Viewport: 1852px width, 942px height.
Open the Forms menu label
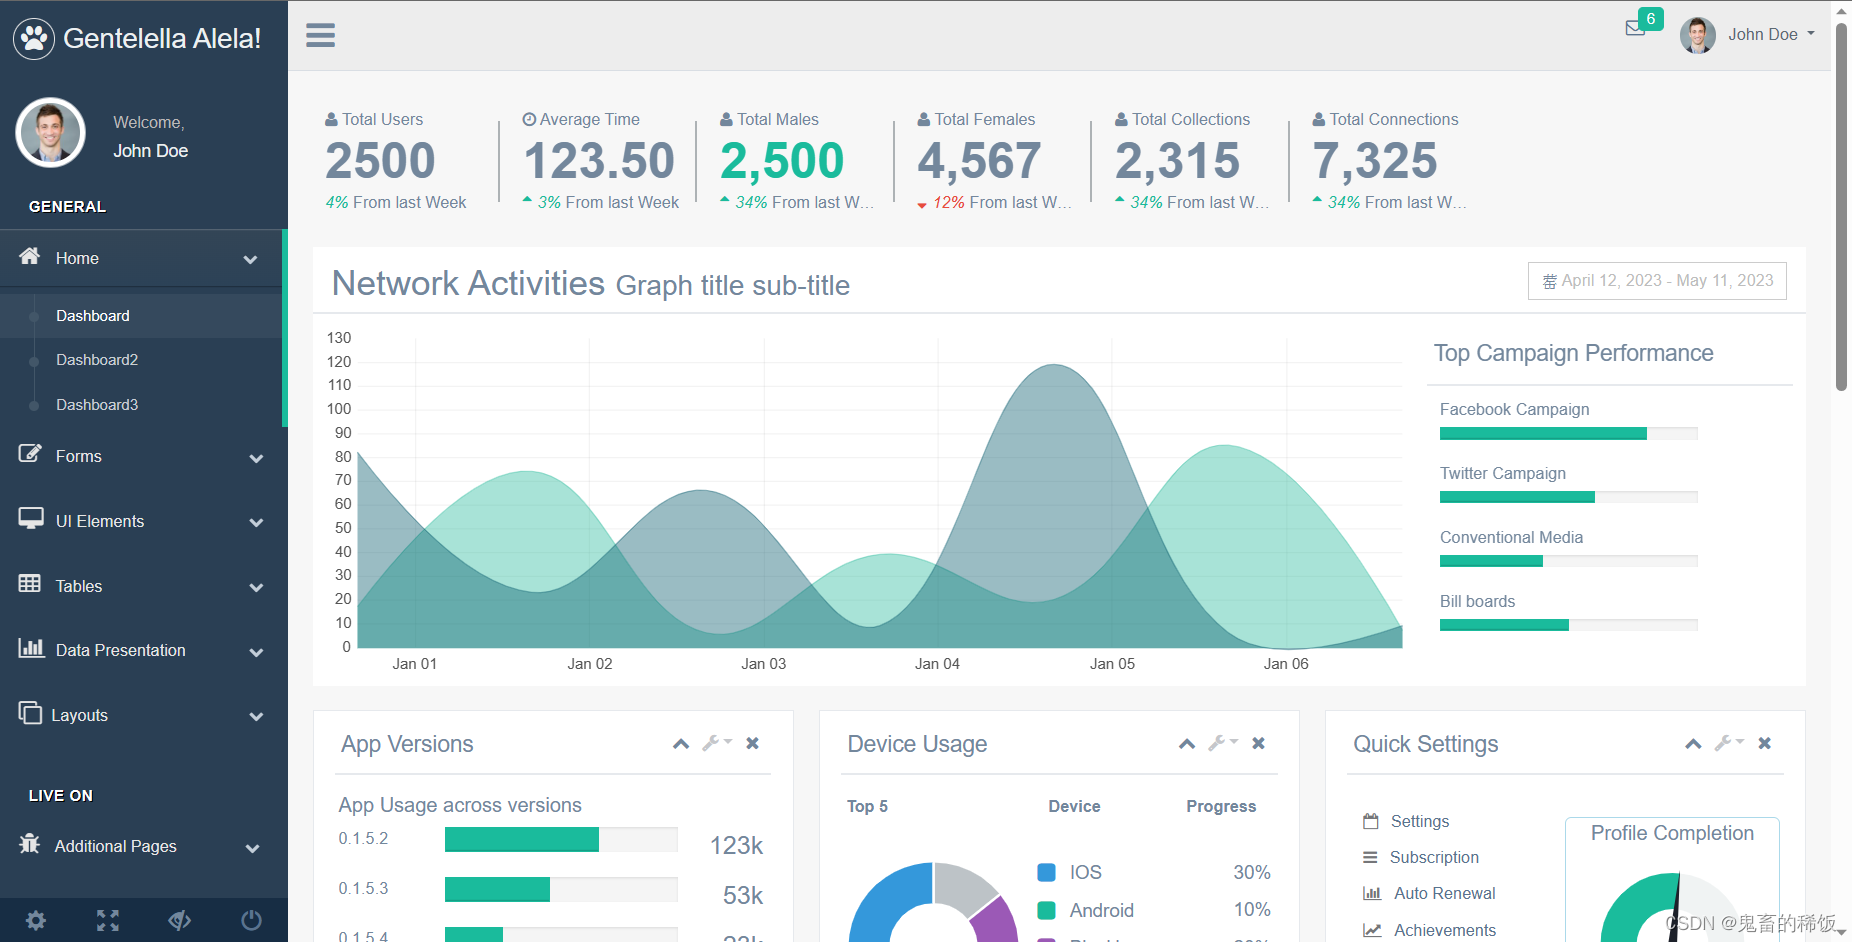point(79,456)
